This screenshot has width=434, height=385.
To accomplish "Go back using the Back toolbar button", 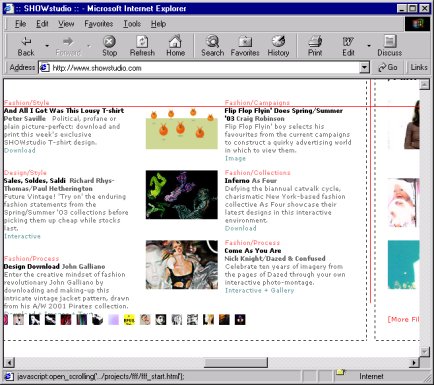I will click(26, 46).
